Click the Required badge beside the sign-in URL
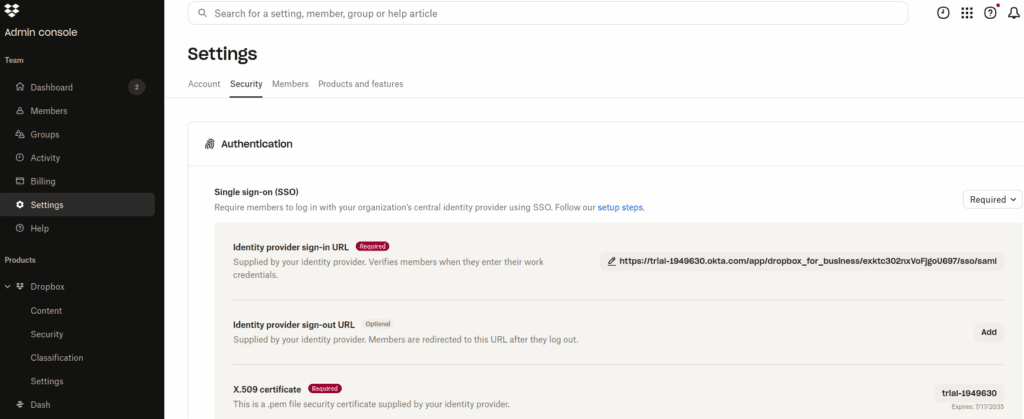1024x419 pixels. click(x=372, y=246)
